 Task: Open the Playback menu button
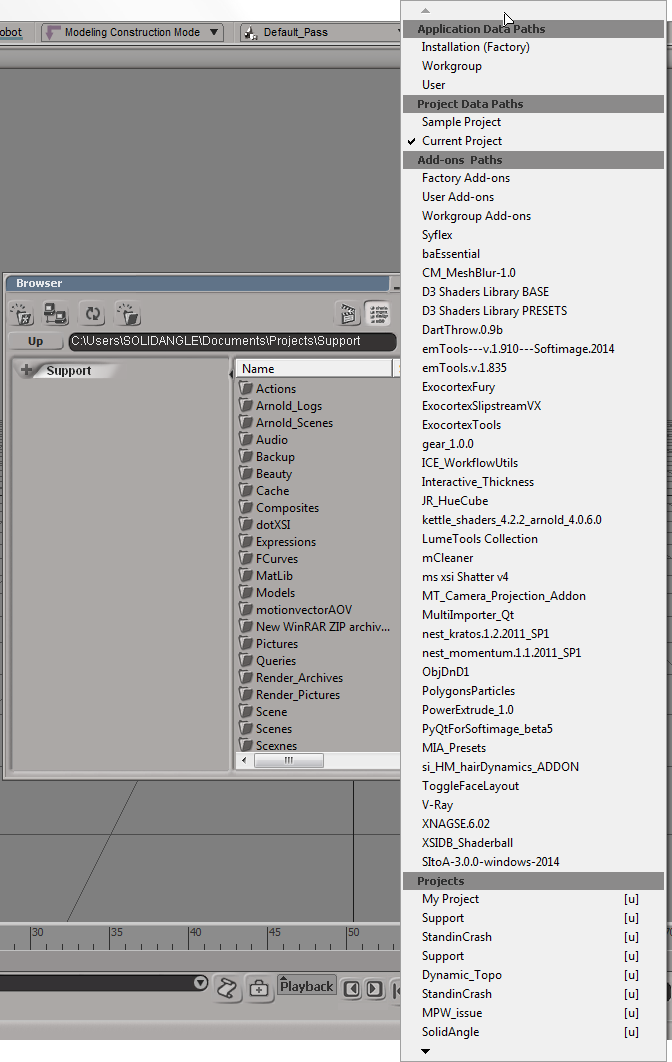306,987
